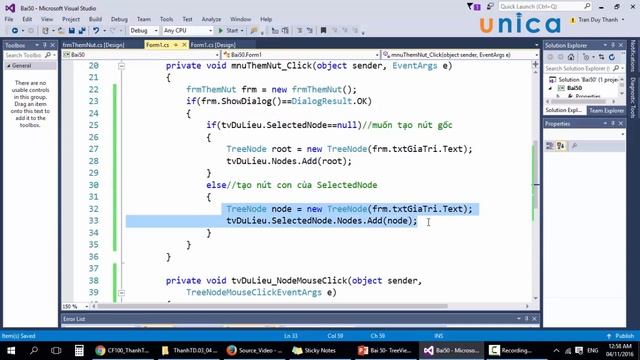Switch to frmThemNut.cs [Design] tab
Viewport: 640px width, 360px height.
click(x=93, y=45)
